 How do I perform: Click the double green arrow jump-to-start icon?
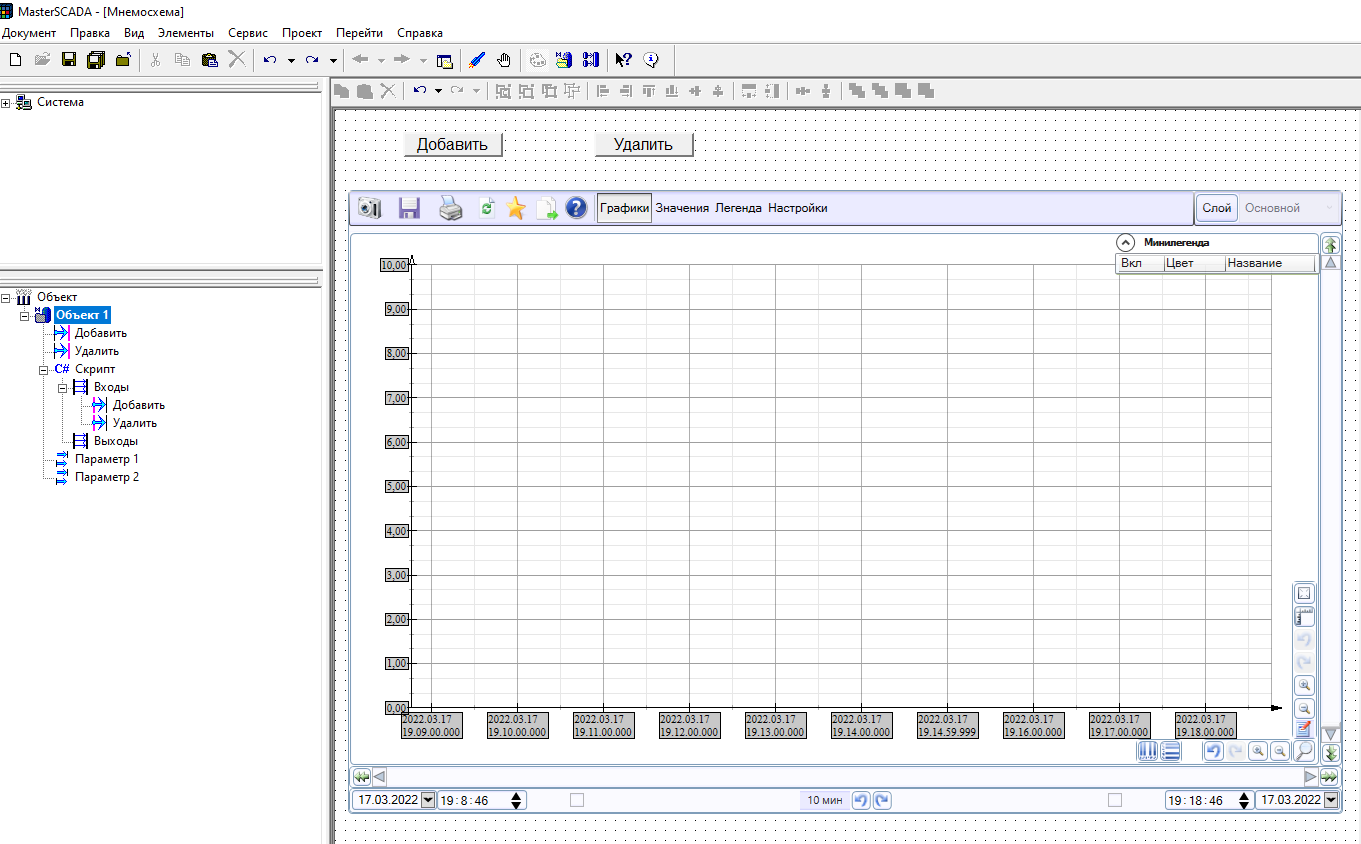point(361,776)
